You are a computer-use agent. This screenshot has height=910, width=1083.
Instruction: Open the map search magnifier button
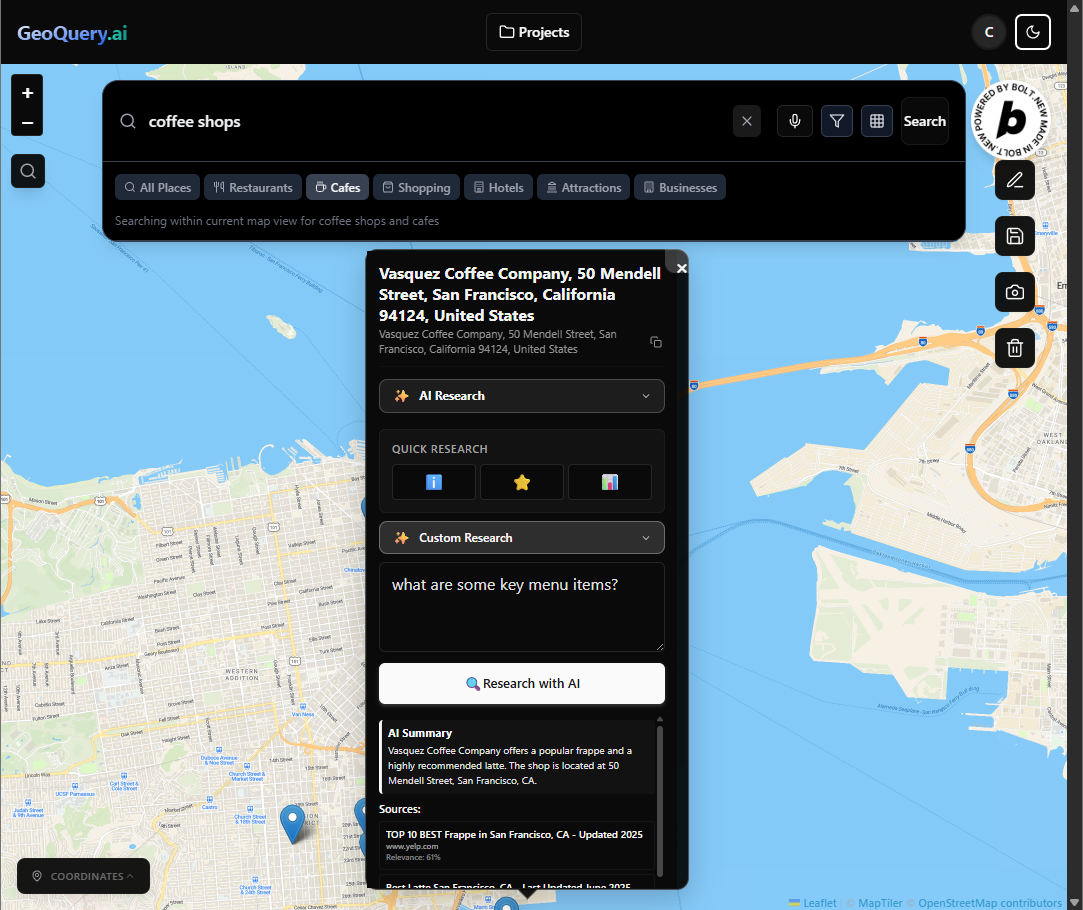click(x=28, y=171)
